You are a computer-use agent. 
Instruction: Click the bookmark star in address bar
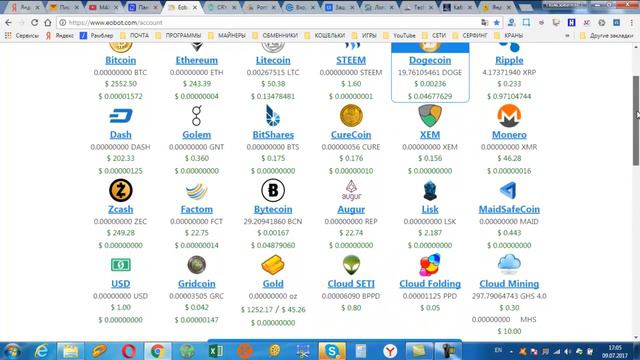pyautogui.click(x=496, y=22)
